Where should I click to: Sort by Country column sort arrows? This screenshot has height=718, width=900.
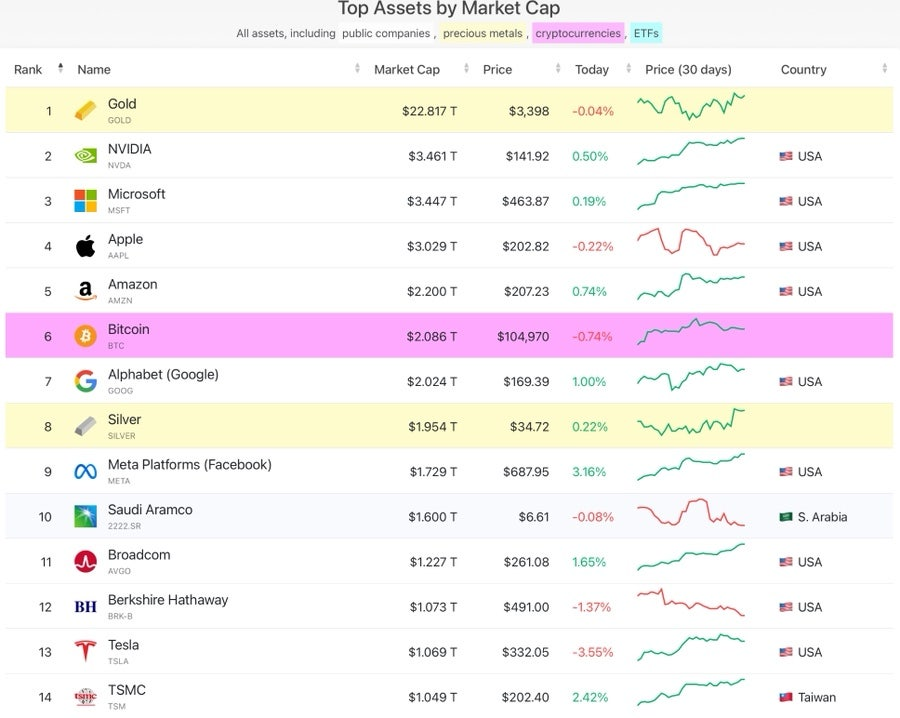pos(885,69)
